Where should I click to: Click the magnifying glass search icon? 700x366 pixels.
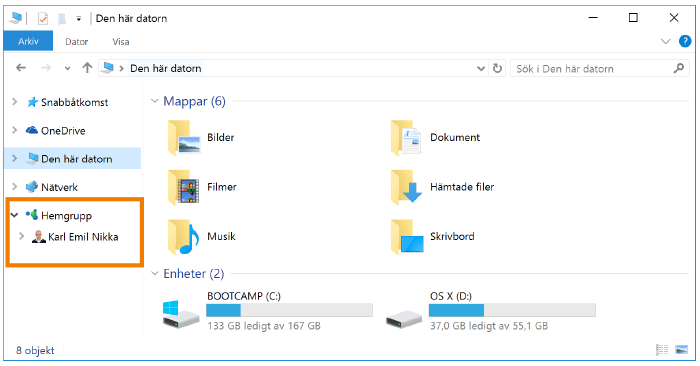tap(679, 68)
